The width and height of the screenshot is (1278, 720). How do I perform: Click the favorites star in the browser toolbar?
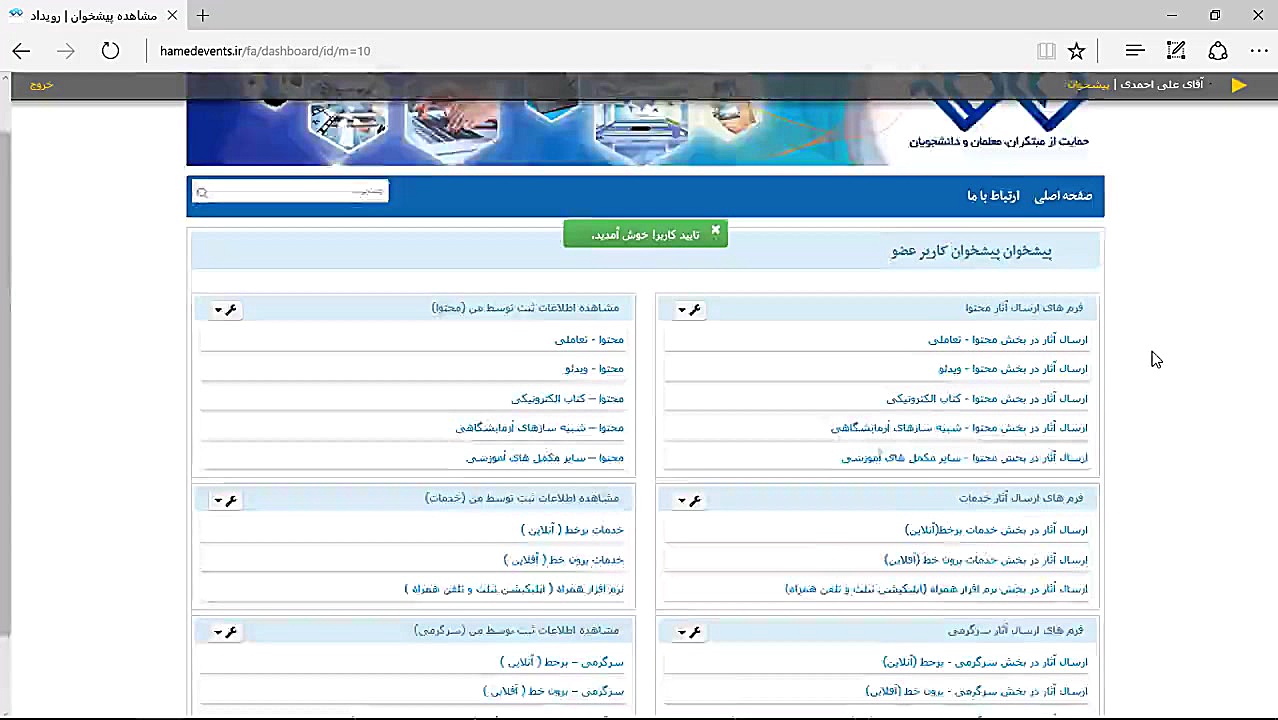pyautogui.click(x=1076, y=51)
